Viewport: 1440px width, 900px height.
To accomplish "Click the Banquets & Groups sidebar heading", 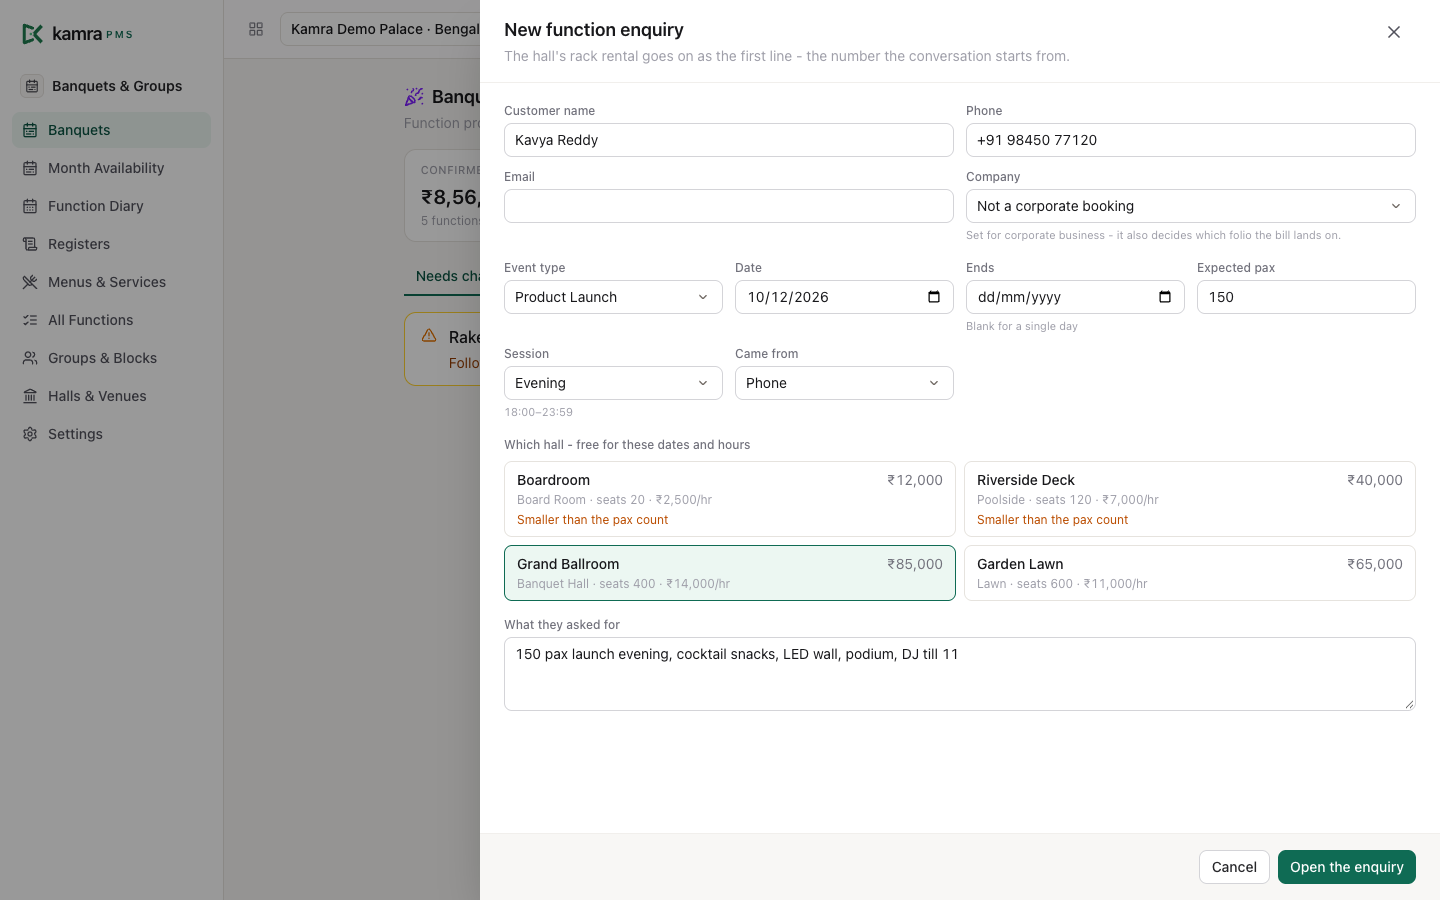I will [x=117, y=86].
